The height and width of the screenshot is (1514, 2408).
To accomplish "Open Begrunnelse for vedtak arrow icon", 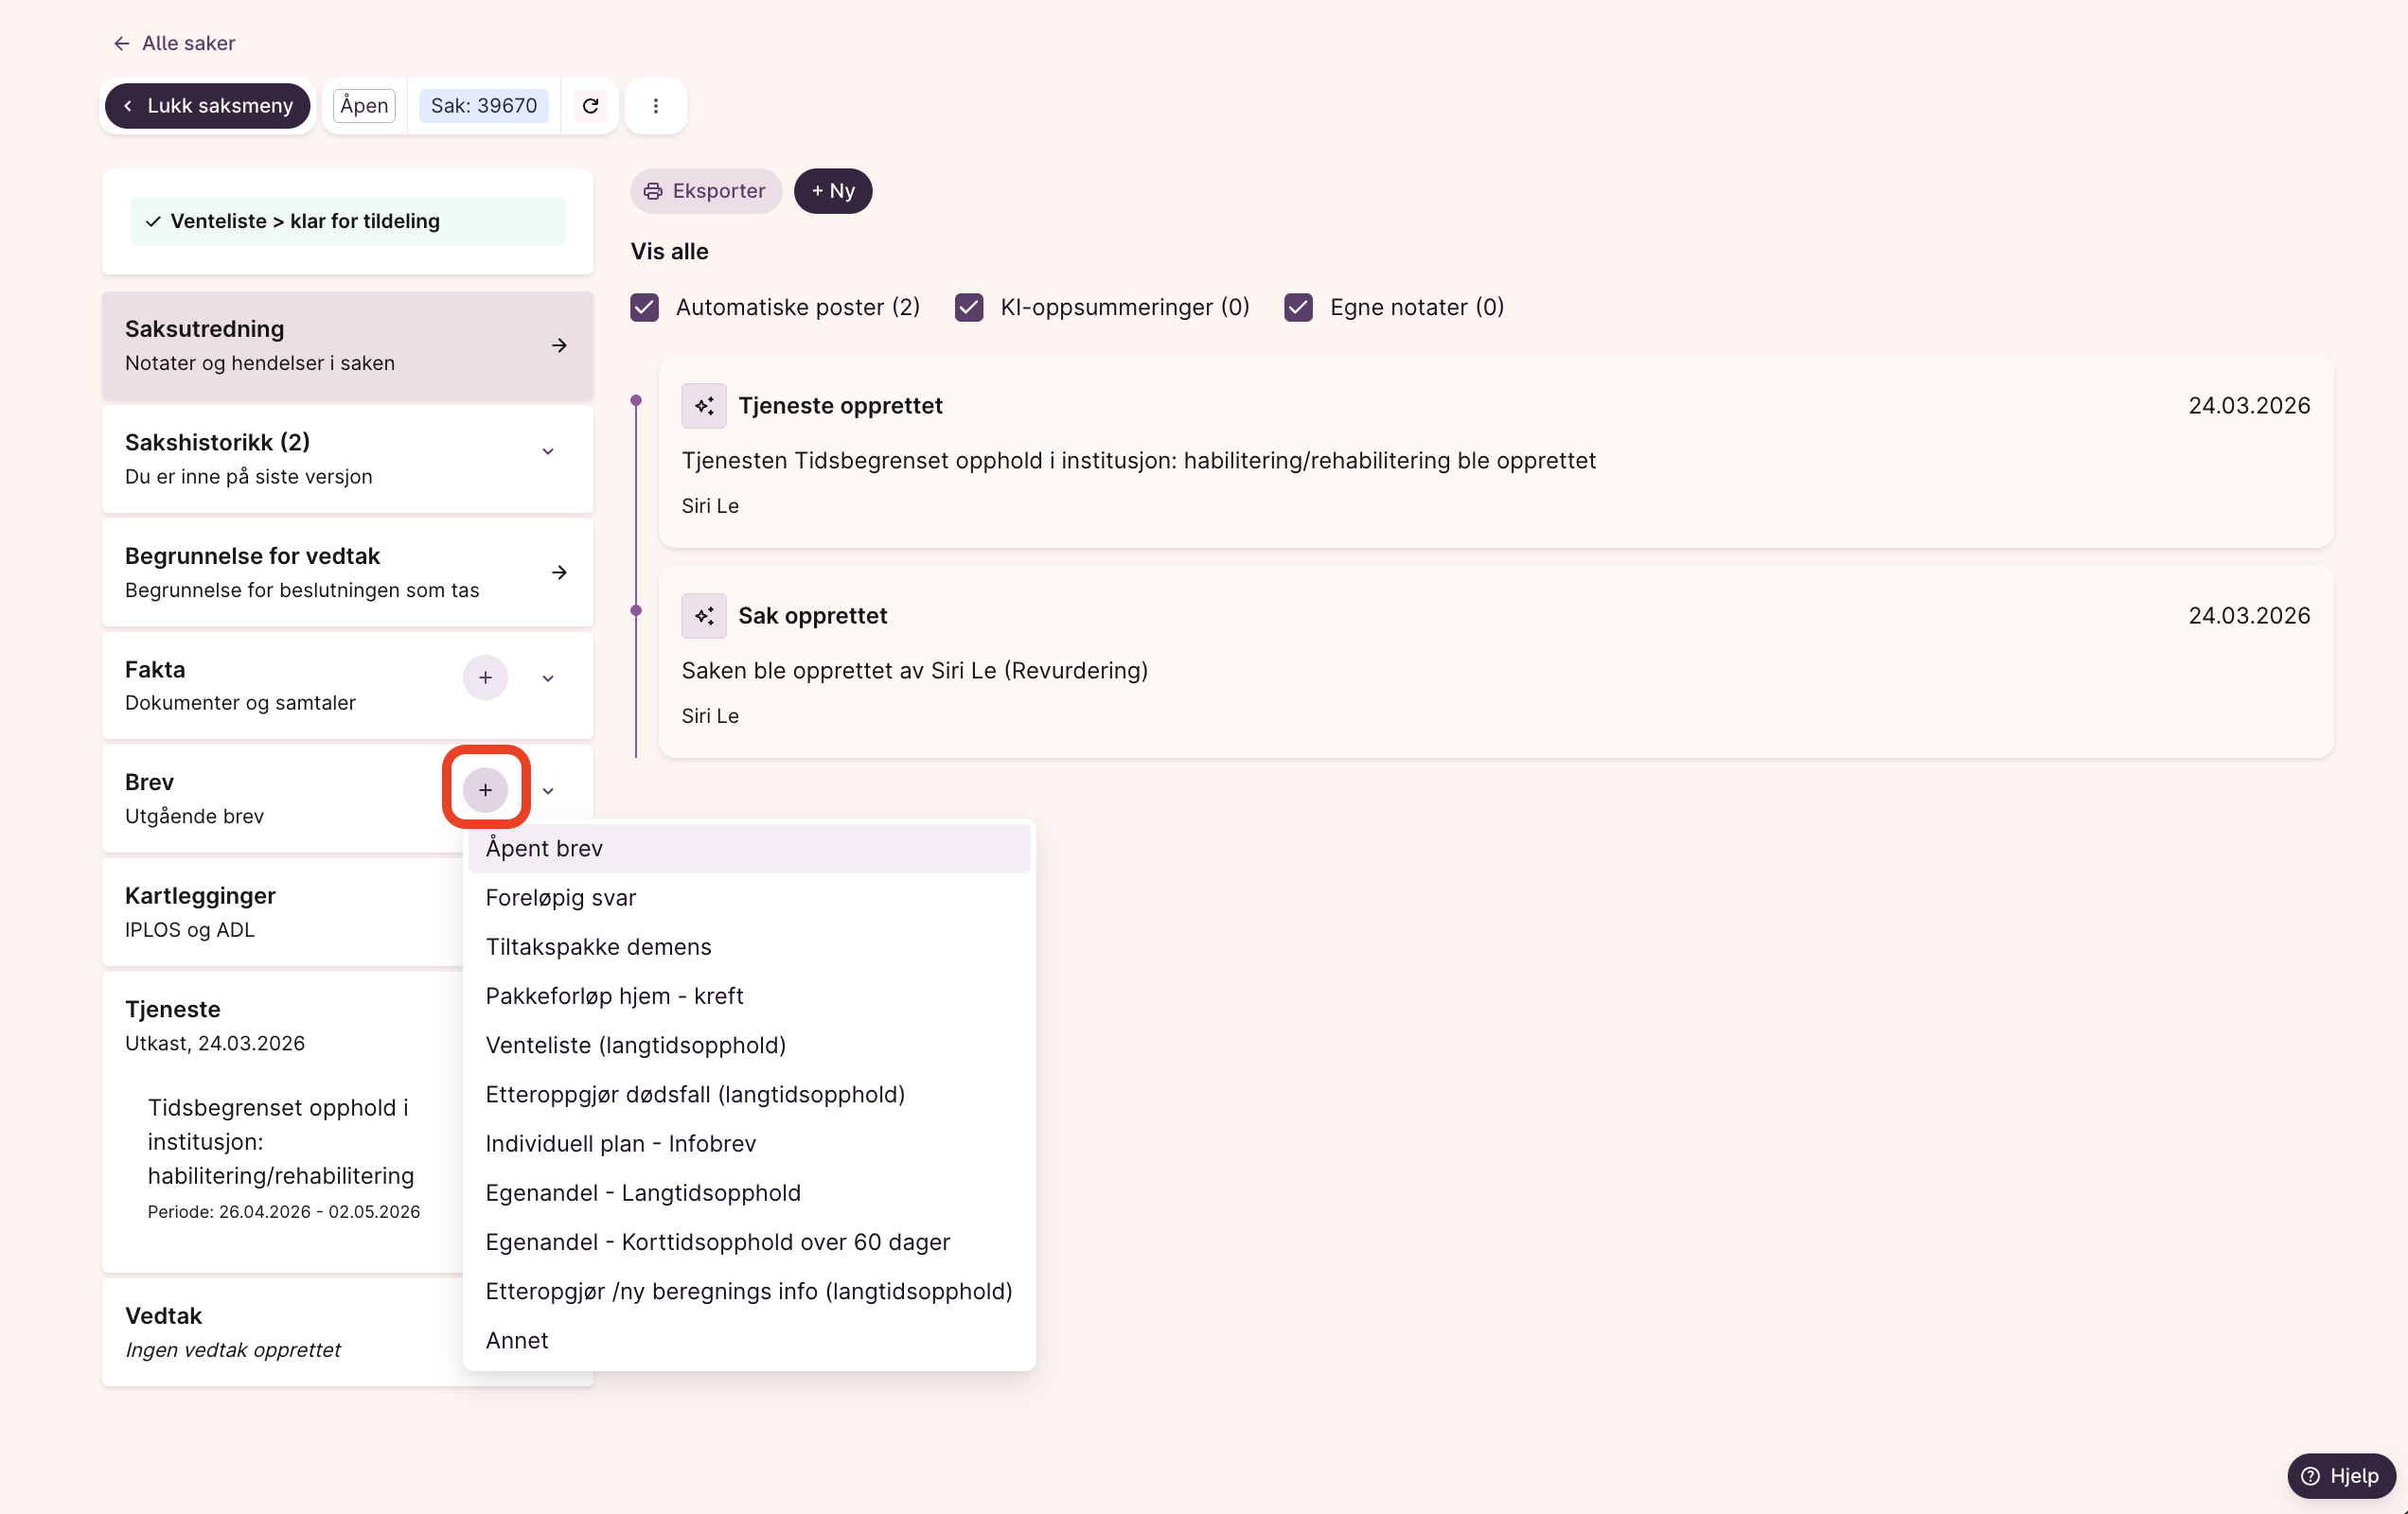I will coord(559,572).
